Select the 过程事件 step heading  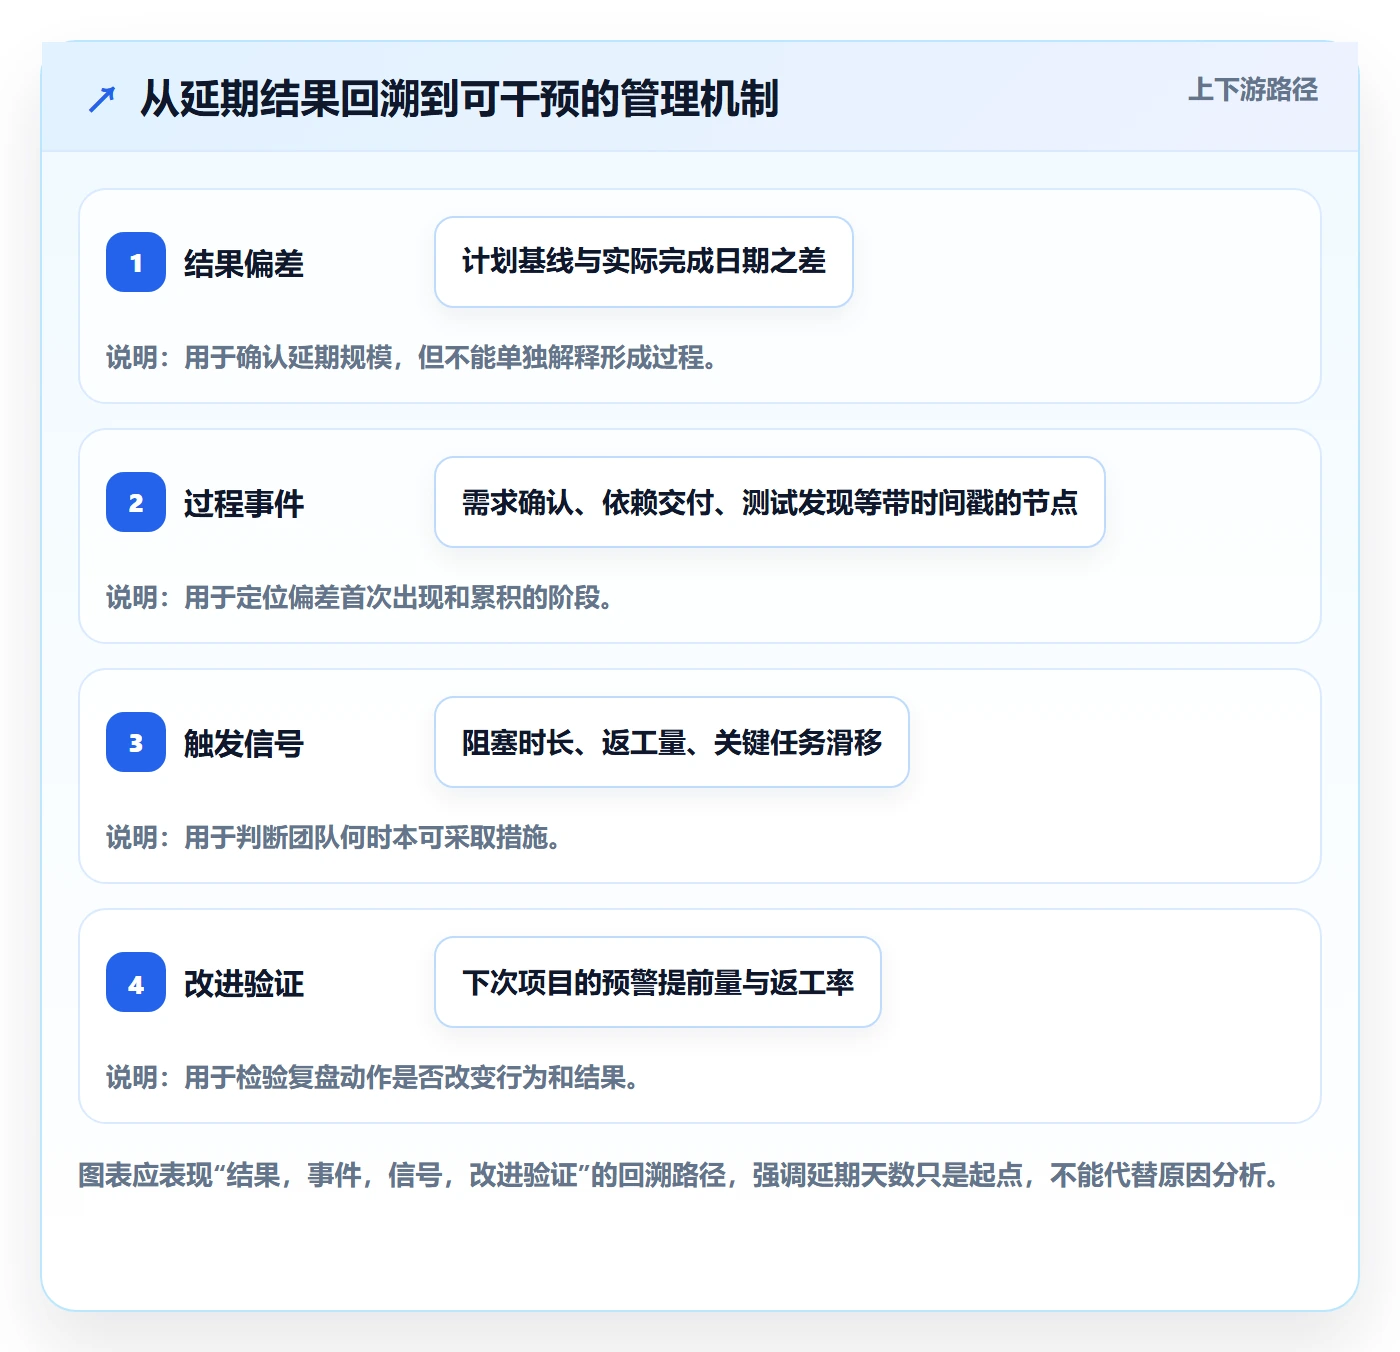[244, 503]
